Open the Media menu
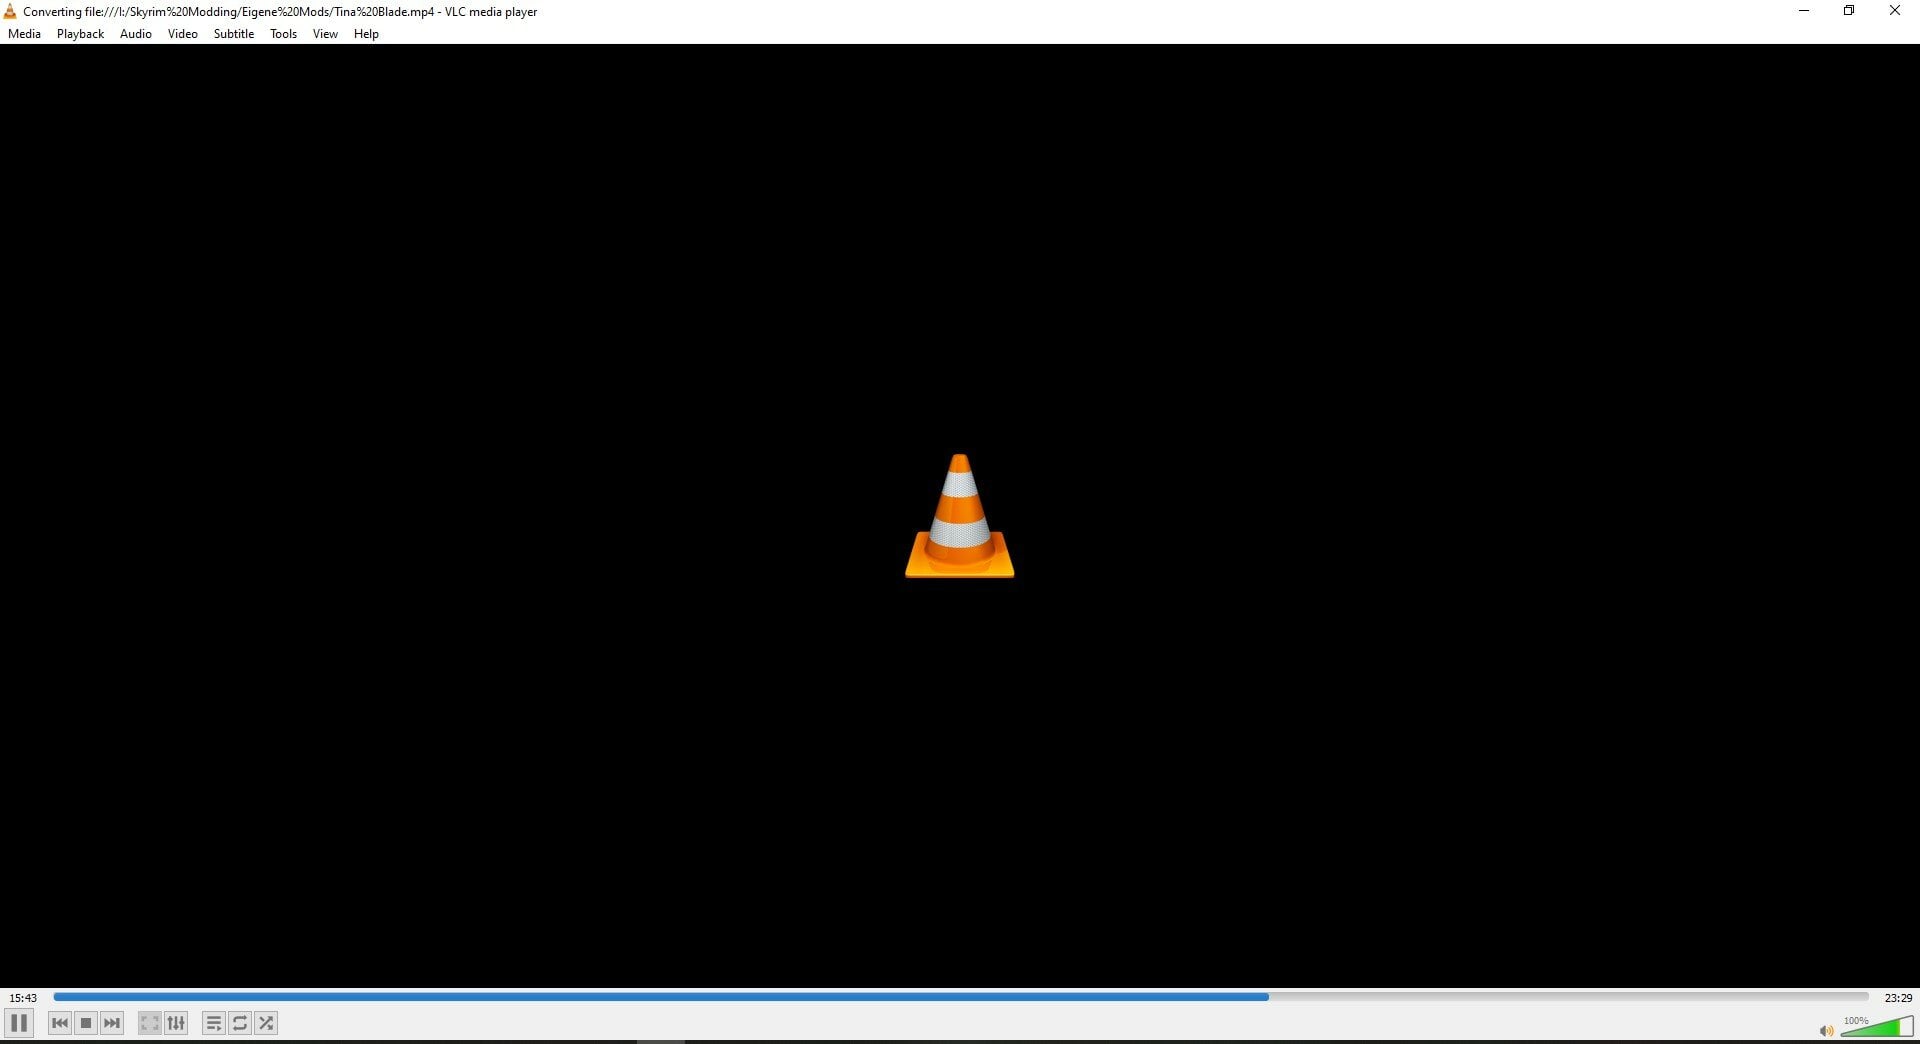The height and width of the screenshot is (1044, 1920). point(25,34)
